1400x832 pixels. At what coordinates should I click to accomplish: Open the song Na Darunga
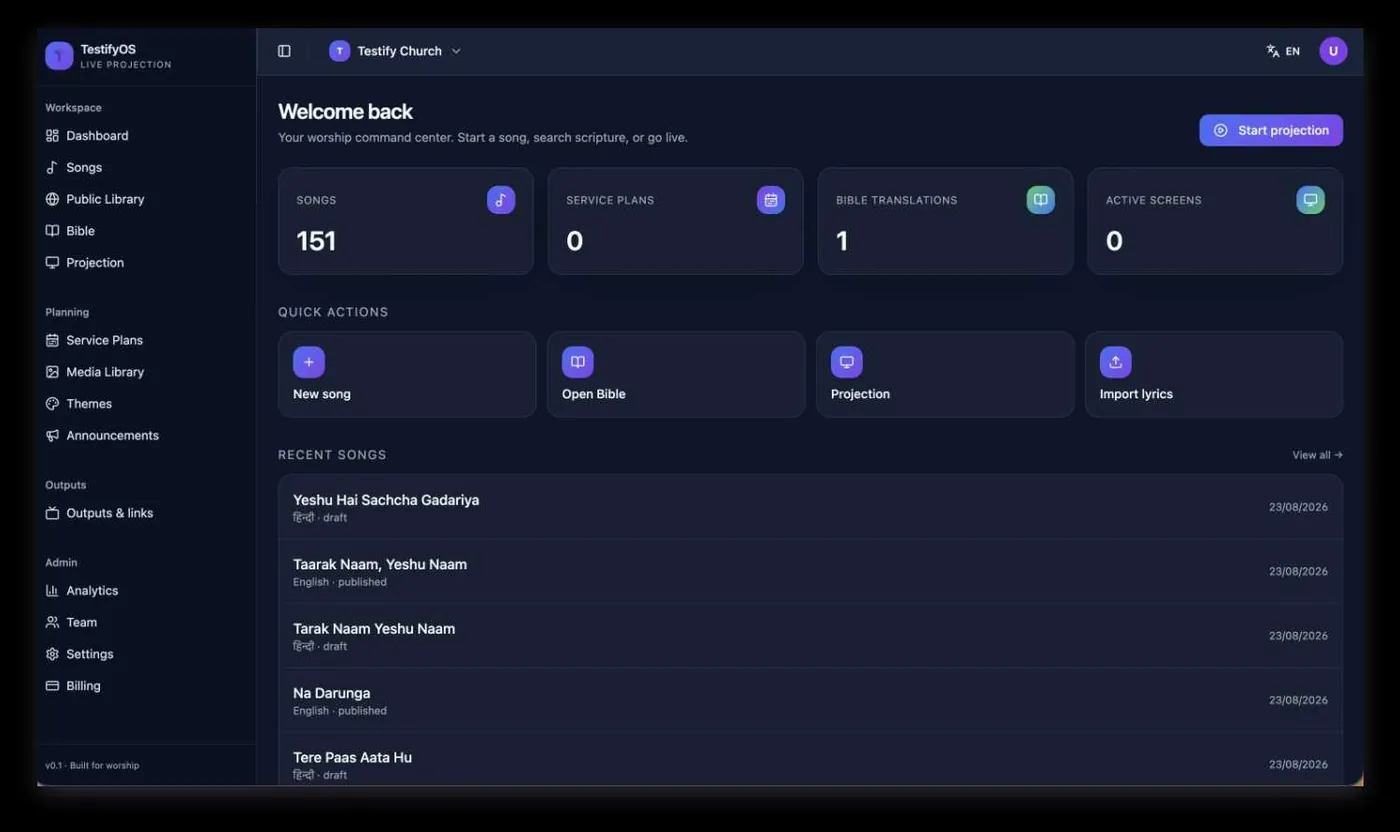(810, 700)
